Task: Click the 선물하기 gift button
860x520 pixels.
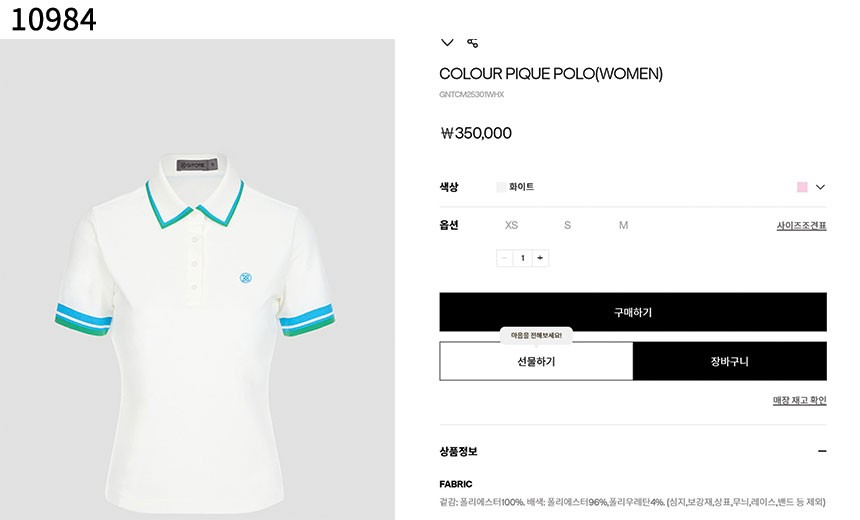Action: [536, 361]
